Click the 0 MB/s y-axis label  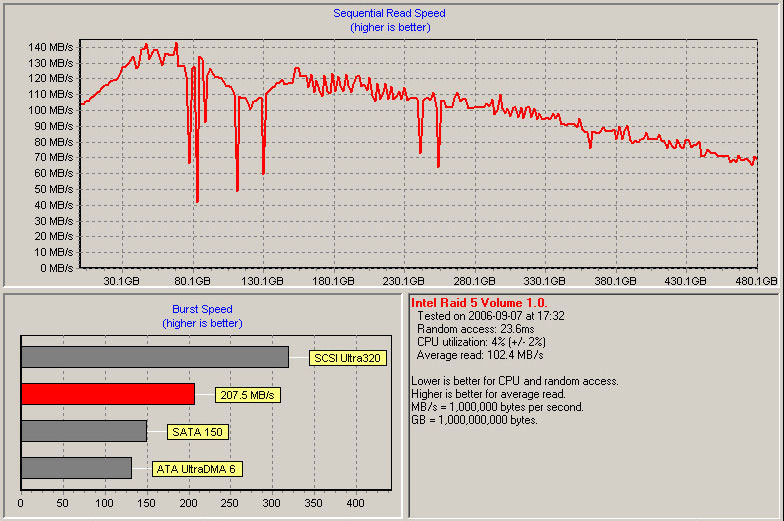point(55,268)
